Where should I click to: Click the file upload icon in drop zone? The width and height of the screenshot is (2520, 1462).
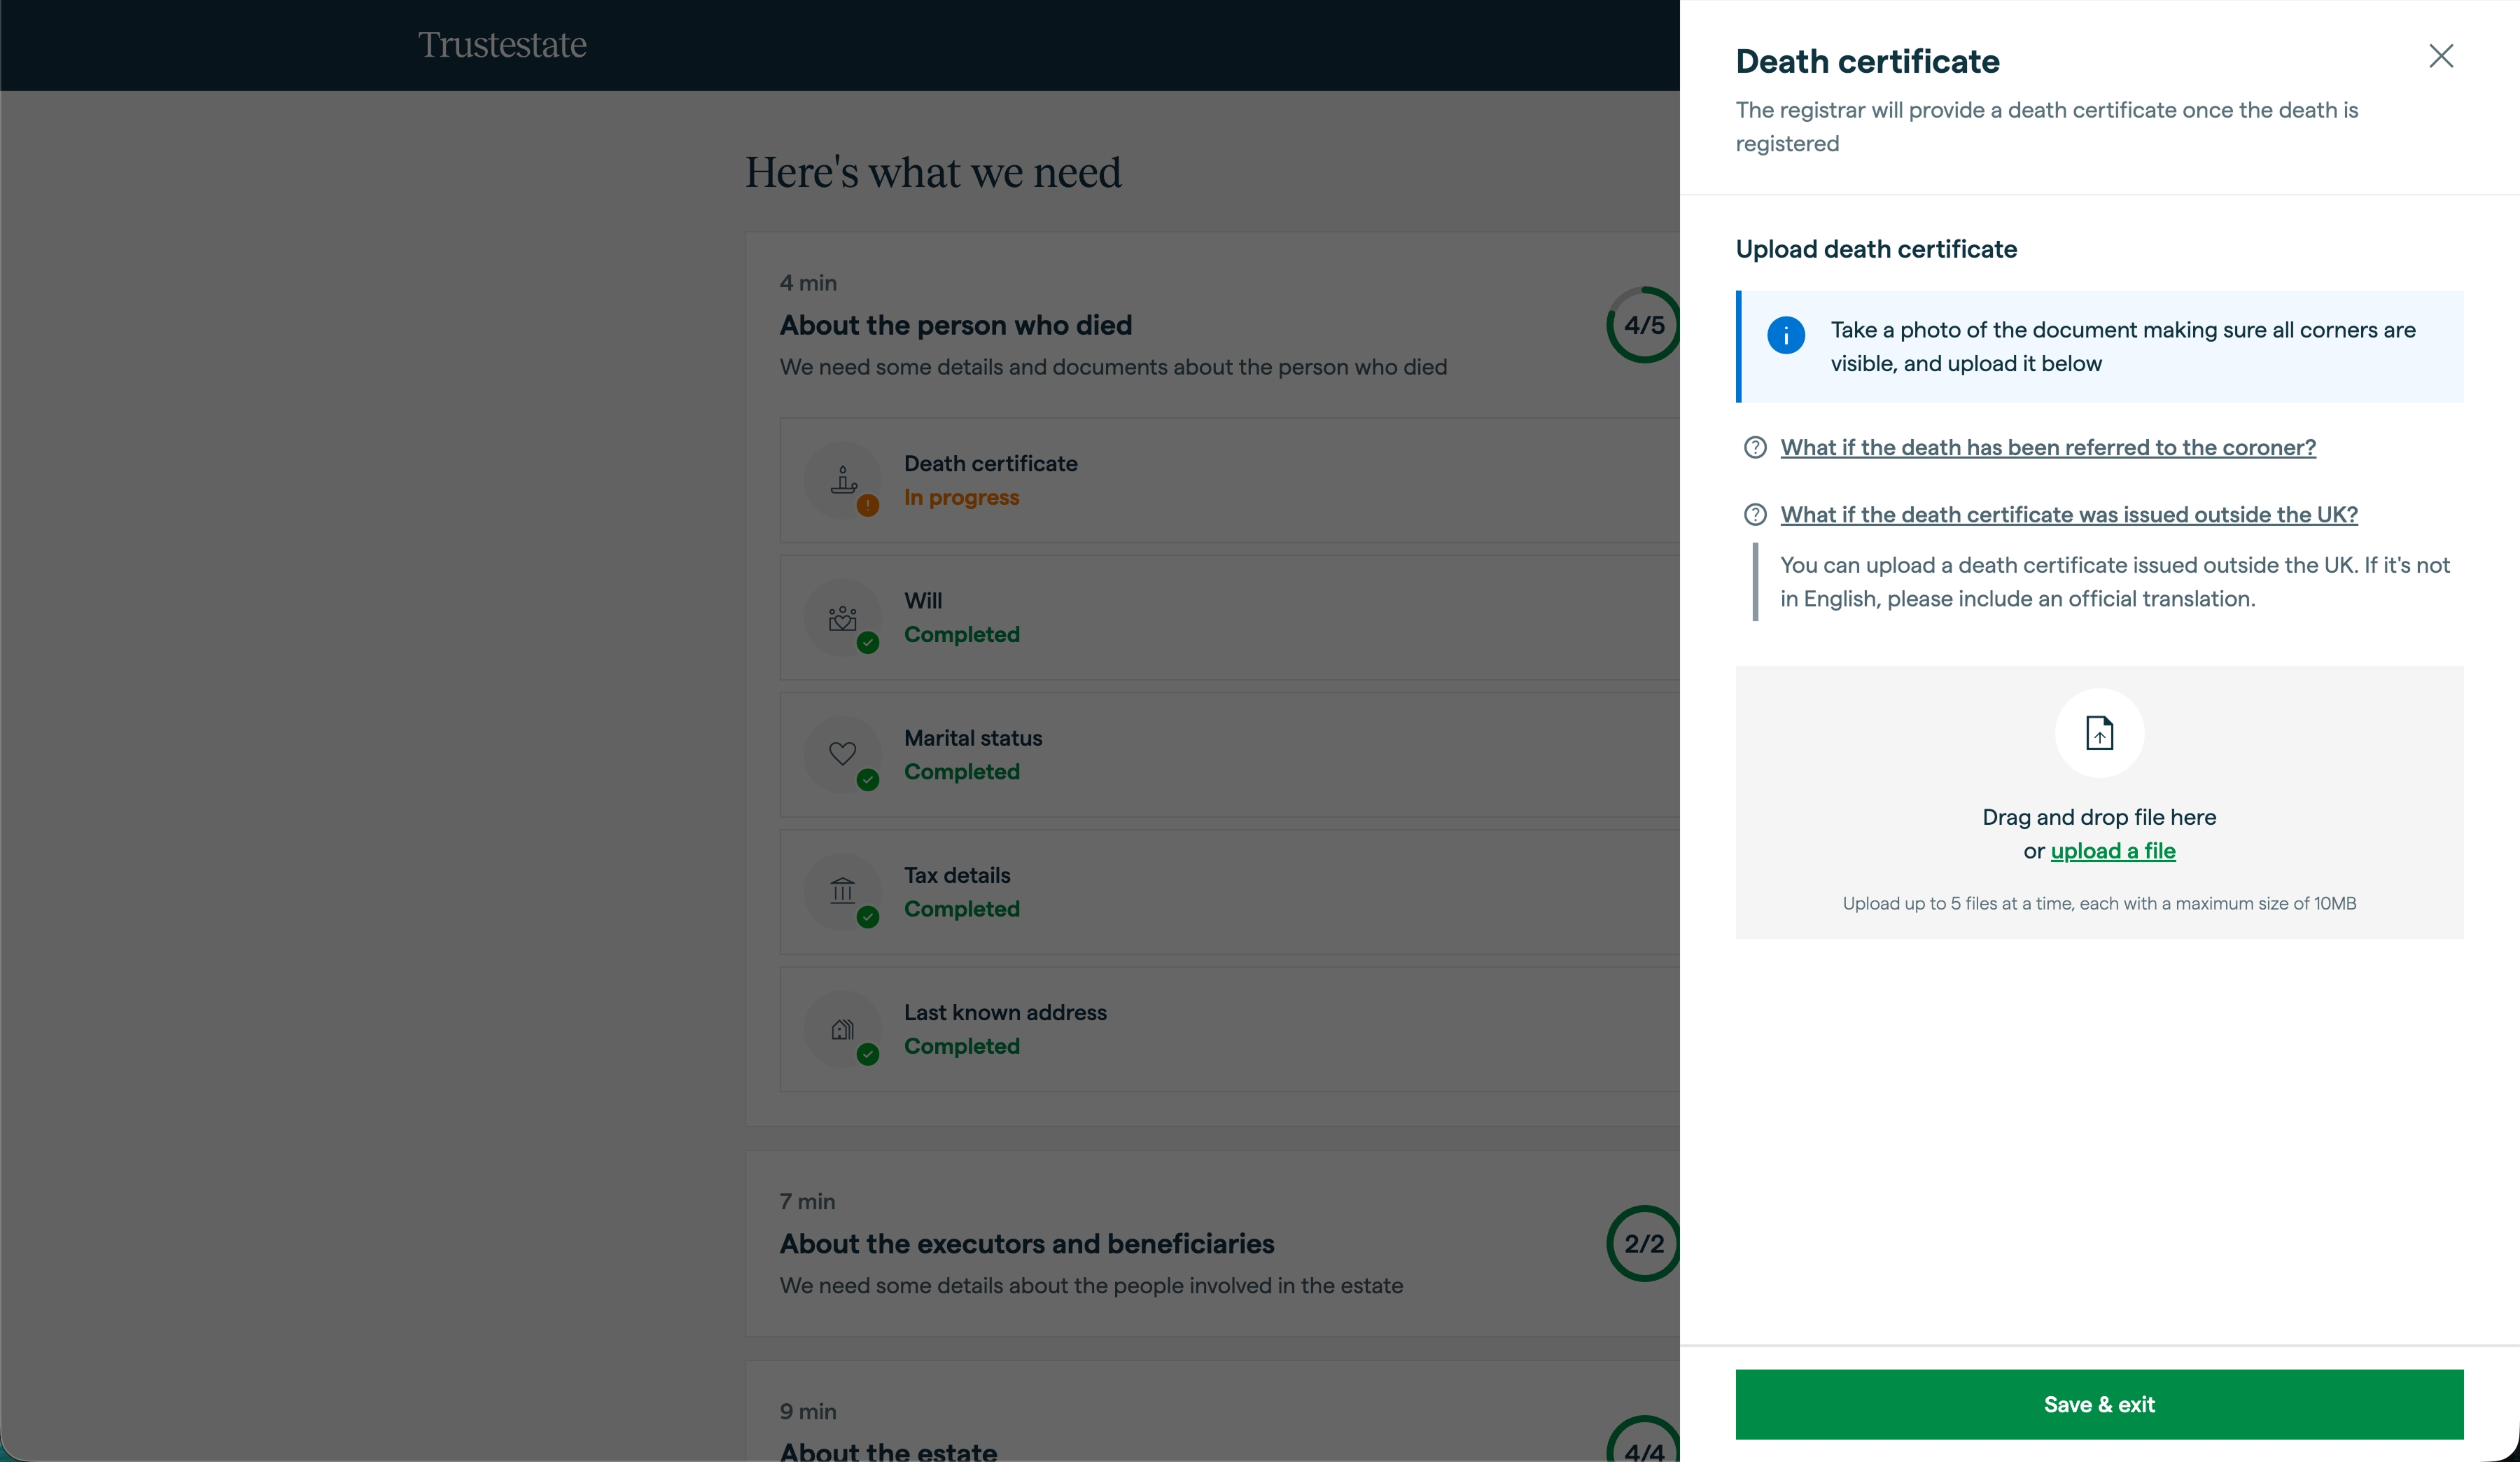[2099, 733]
